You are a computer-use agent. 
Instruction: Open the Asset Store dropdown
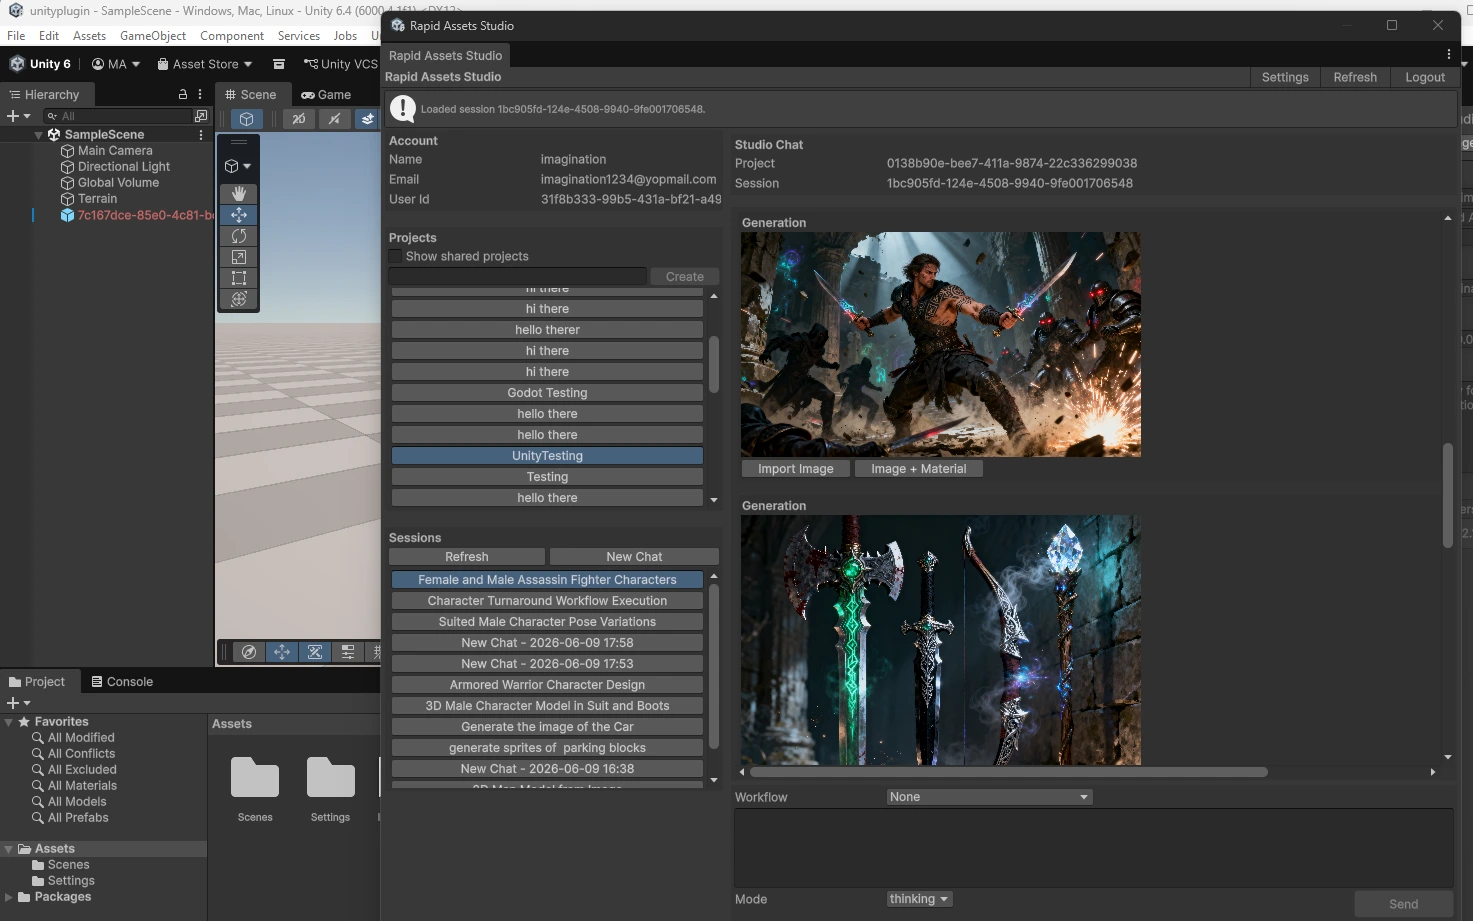(x=205, y=64)
